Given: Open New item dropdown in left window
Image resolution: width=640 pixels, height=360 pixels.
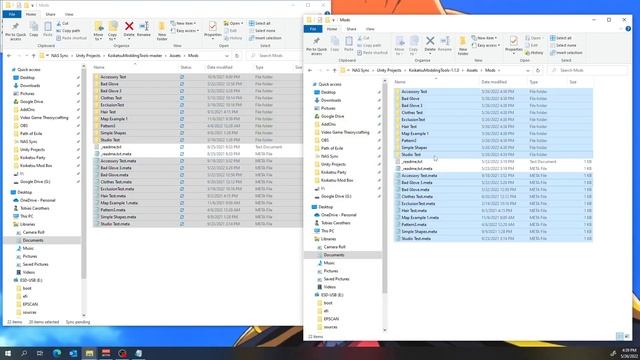Looking at the screenshot, I should [183, 23].
